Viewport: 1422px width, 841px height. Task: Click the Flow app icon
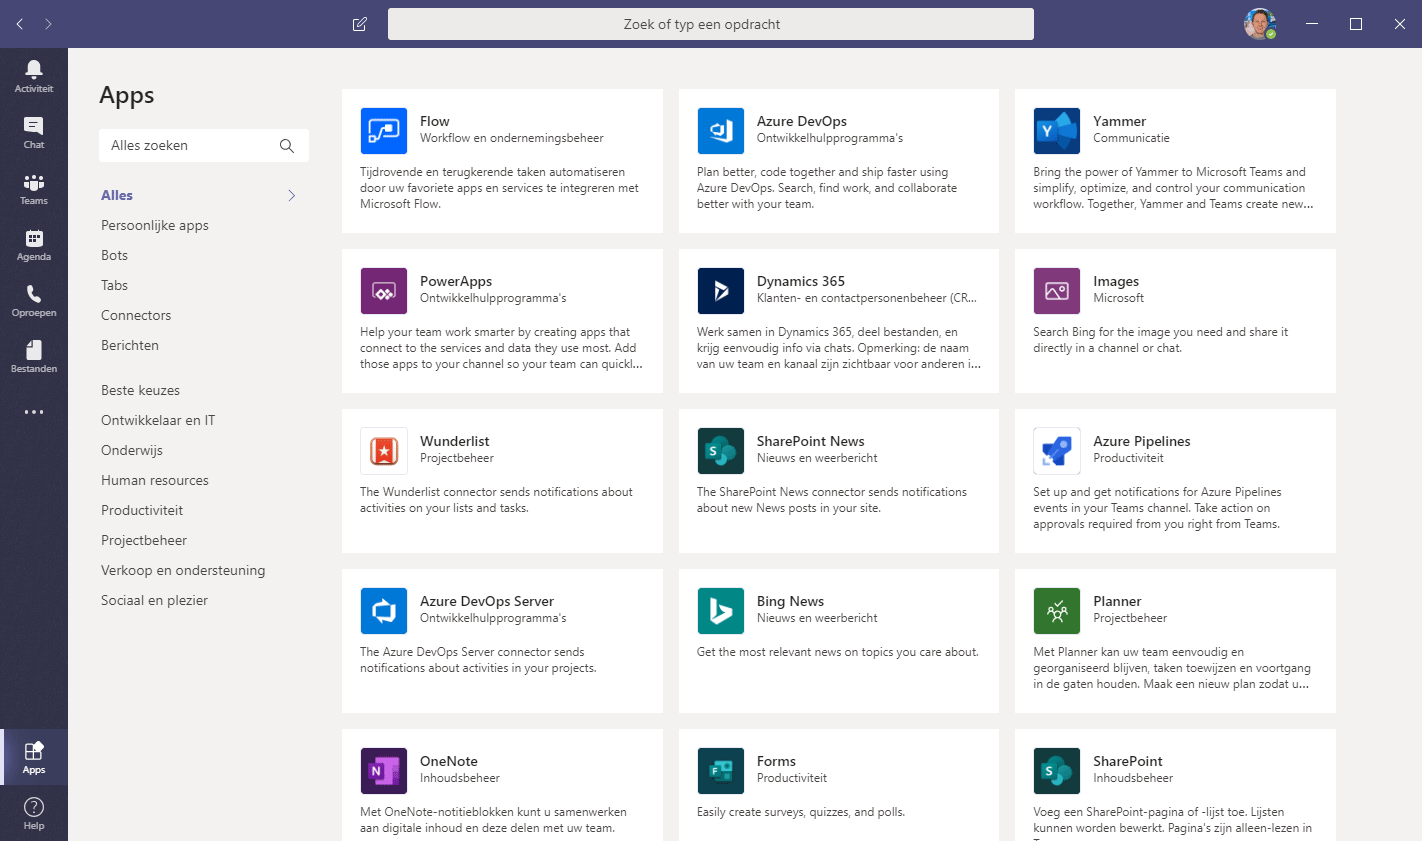point(384,131)
